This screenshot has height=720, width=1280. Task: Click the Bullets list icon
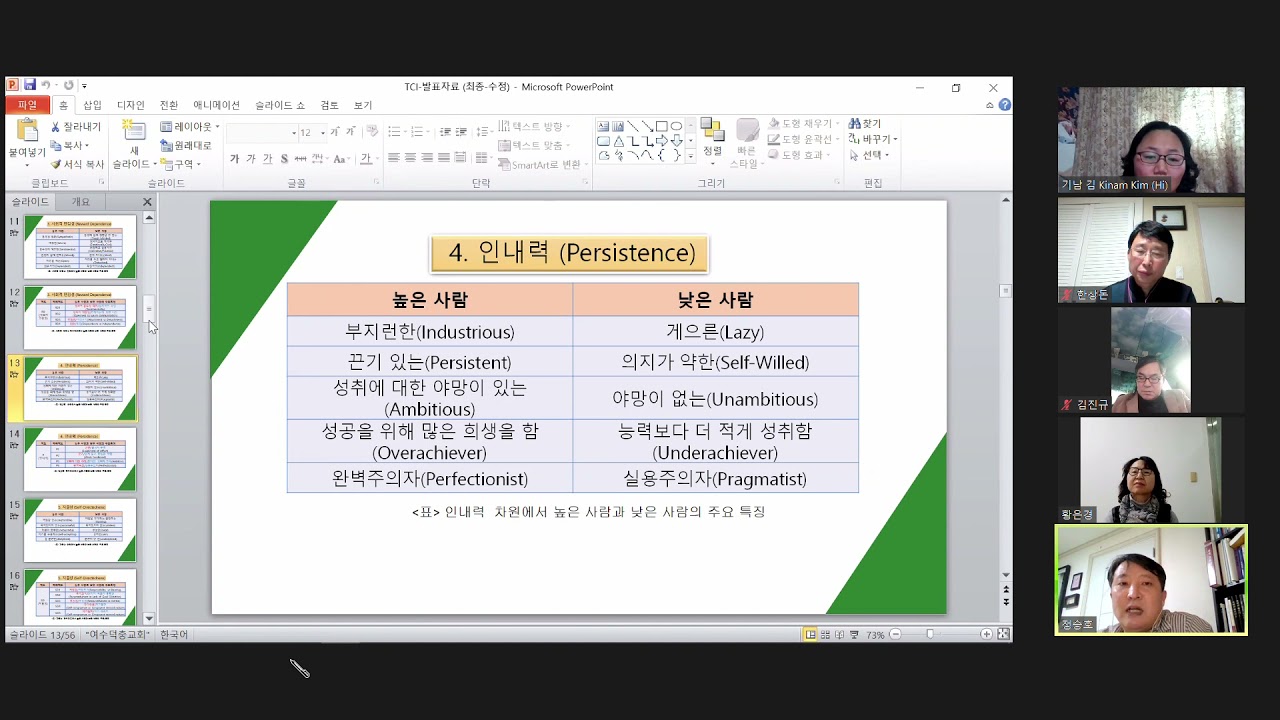coord(394,132)
